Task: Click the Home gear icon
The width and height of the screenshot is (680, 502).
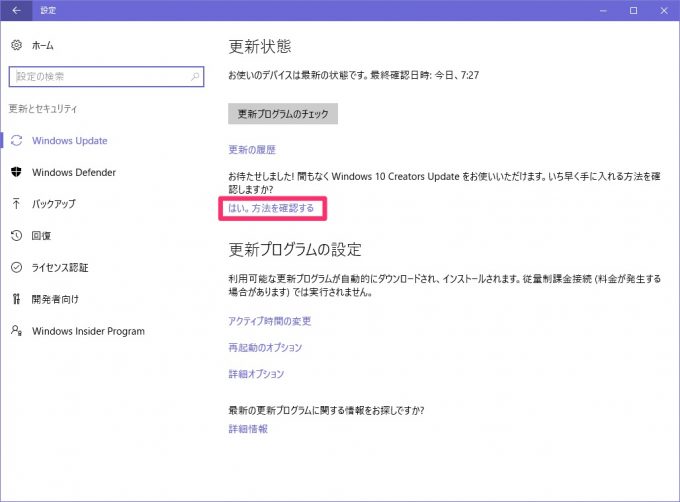Action: (16, 45)
